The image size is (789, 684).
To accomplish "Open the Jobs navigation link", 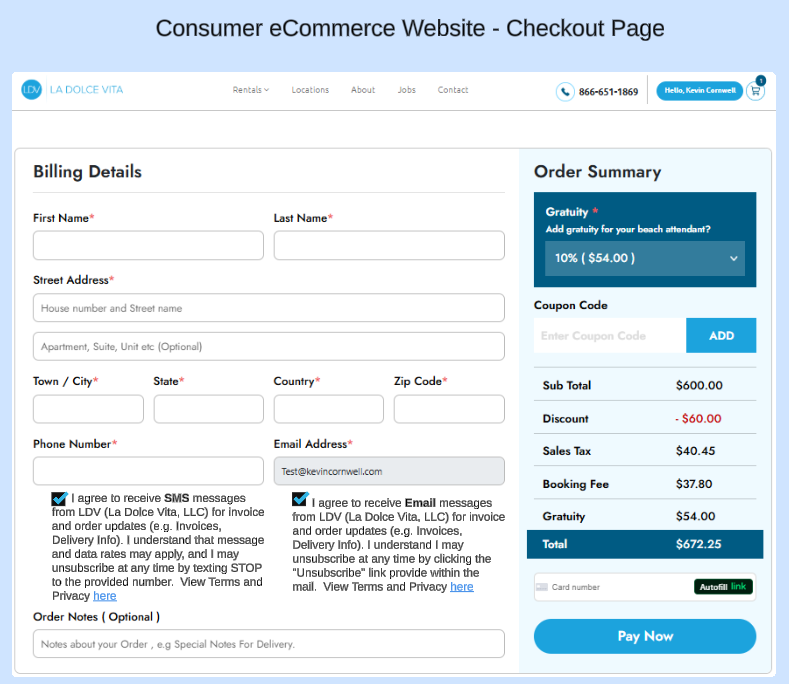I will (406, 90).
